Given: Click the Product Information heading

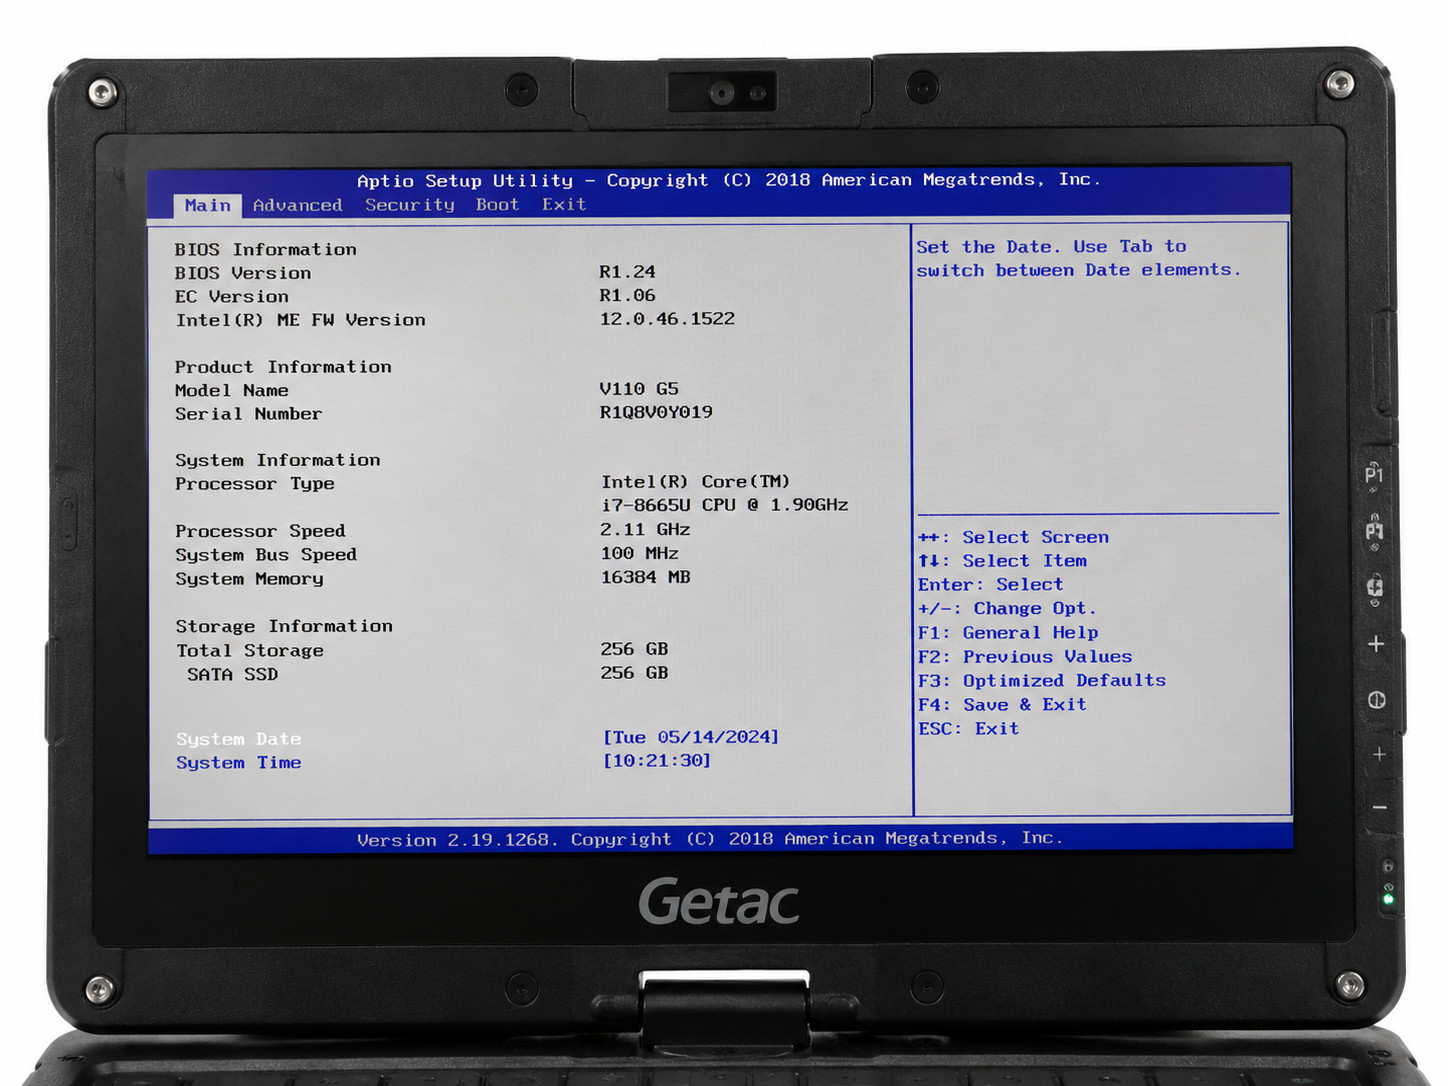Looking at the screenshot, I should tap(283, 367).
